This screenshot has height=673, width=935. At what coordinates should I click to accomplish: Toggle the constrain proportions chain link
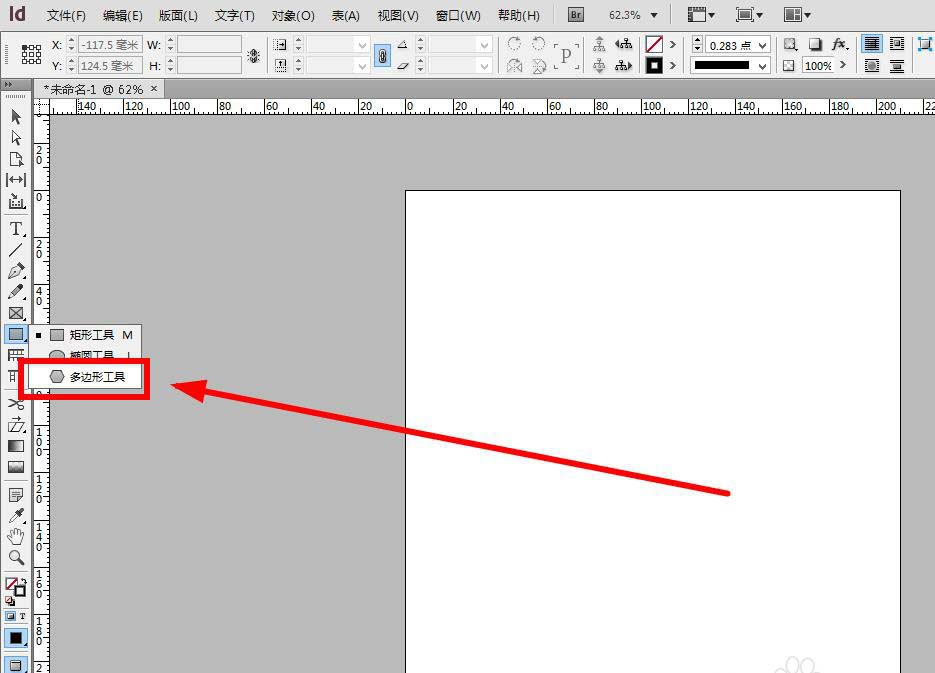click(382, 55)
